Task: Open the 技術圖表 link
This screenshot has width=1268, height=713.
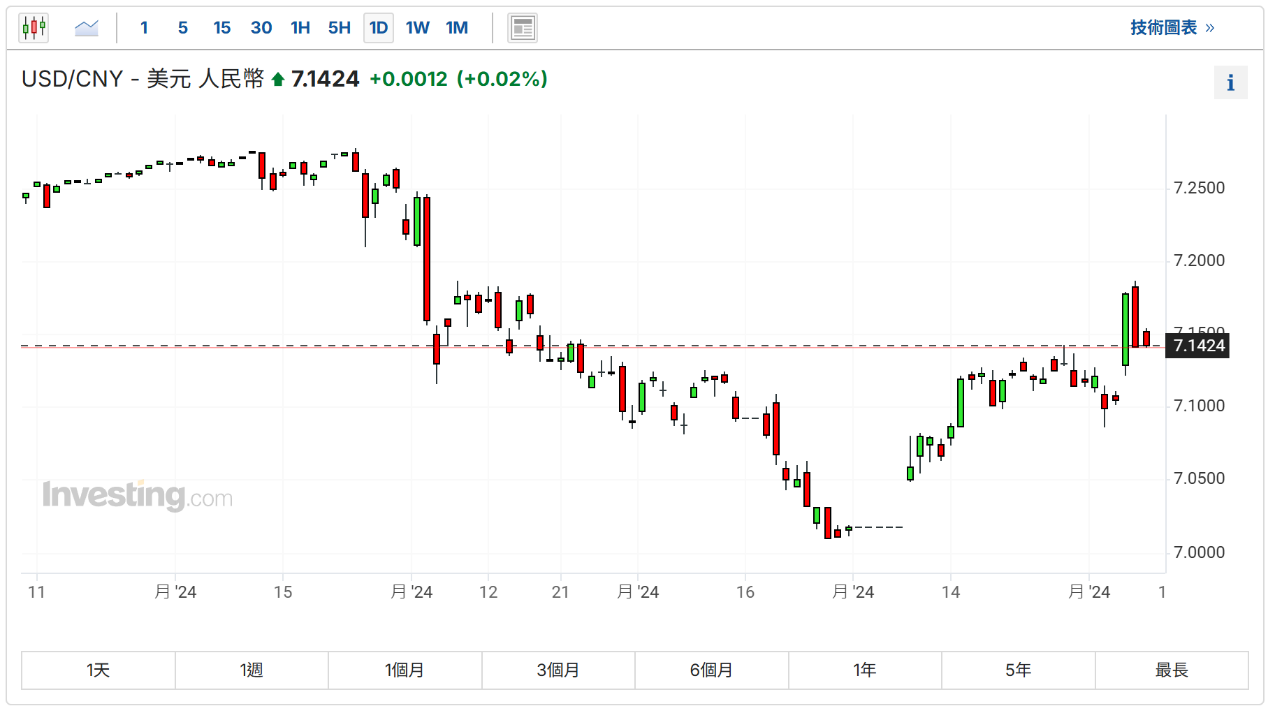Action: click(x=1172, y=28)
